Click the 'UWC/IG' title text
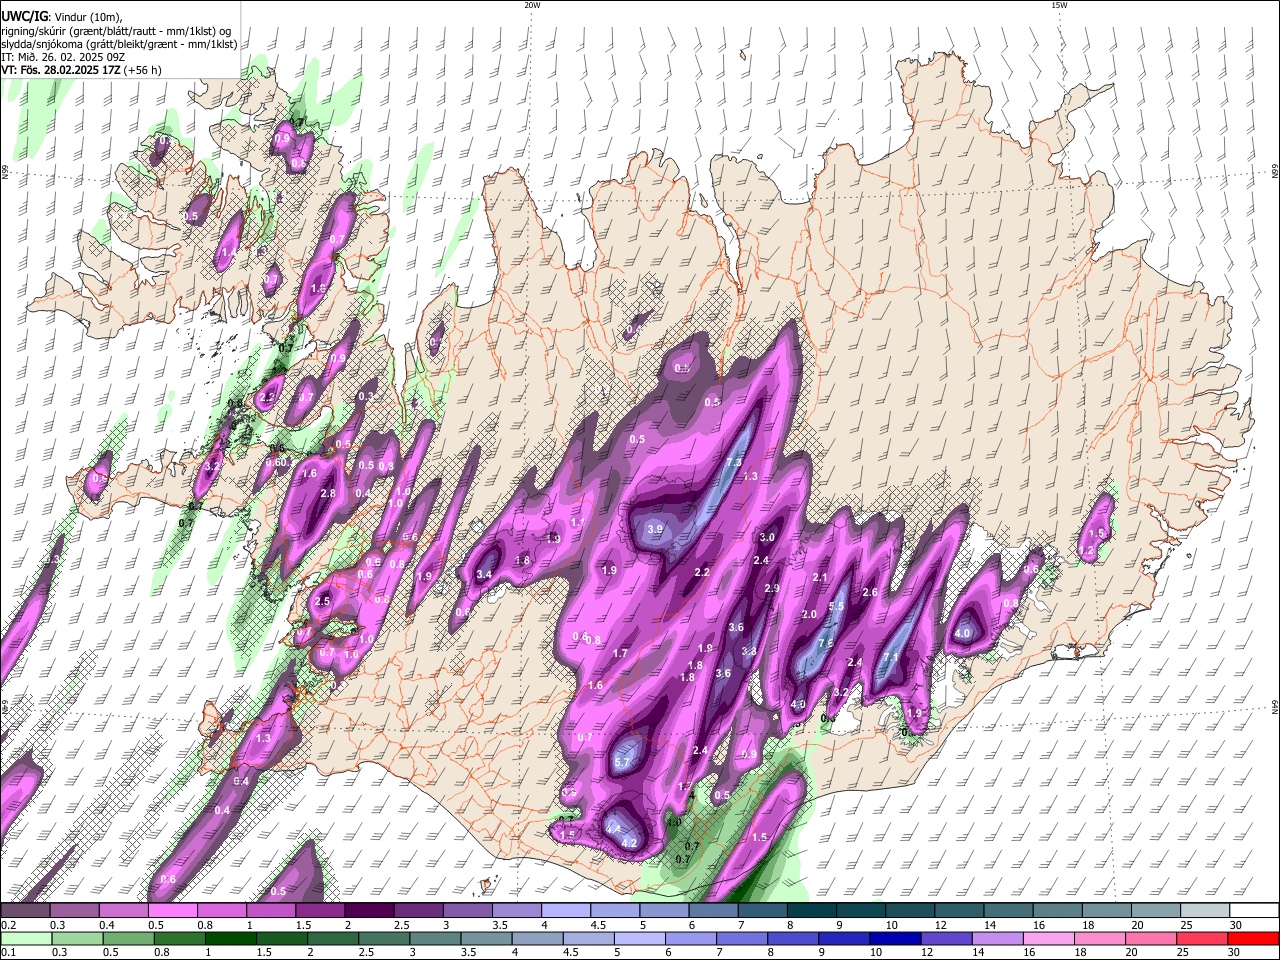 pyautogui.click(x=23, y=16)
